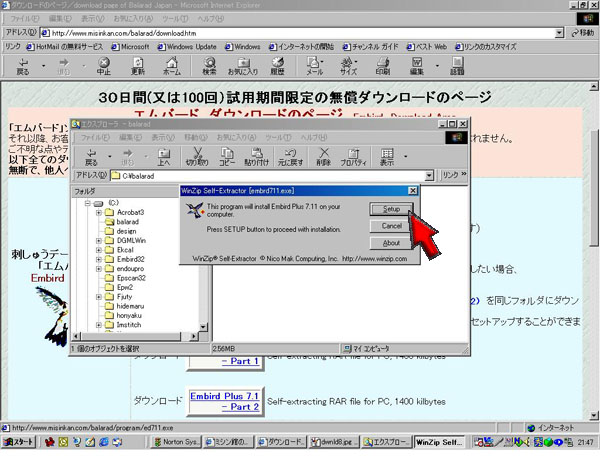Click the Back icon in Internet Explorer toolbar

pos(23,66)
